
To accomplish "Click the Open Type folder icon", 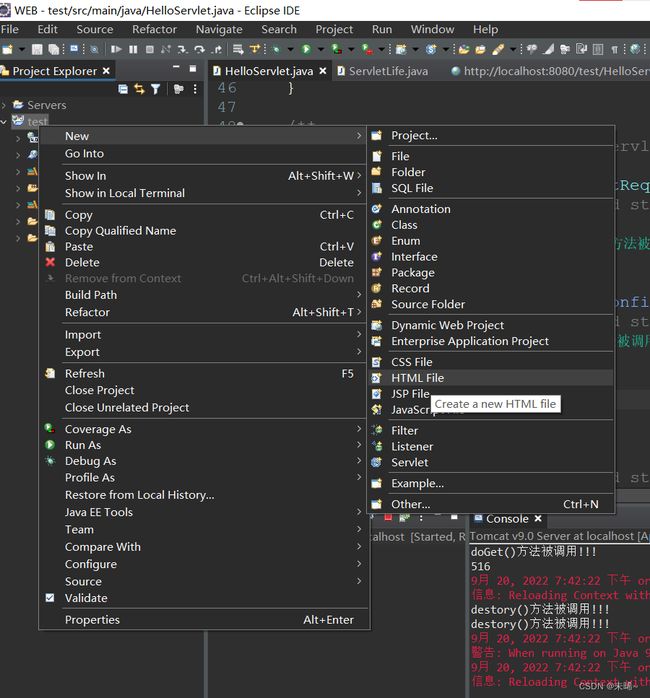I will pos(463,49).
